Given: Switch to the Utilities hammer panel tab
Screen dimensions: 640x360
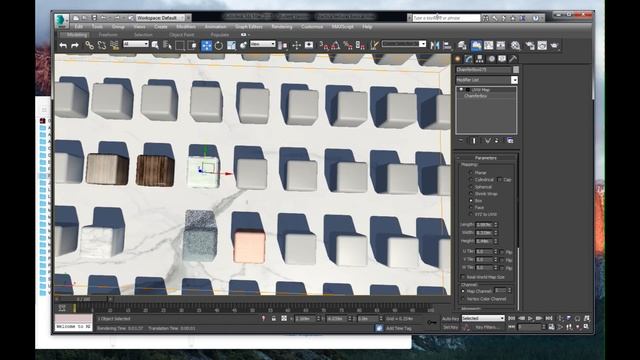Looking at the screenshot, I should click(513, 59).
